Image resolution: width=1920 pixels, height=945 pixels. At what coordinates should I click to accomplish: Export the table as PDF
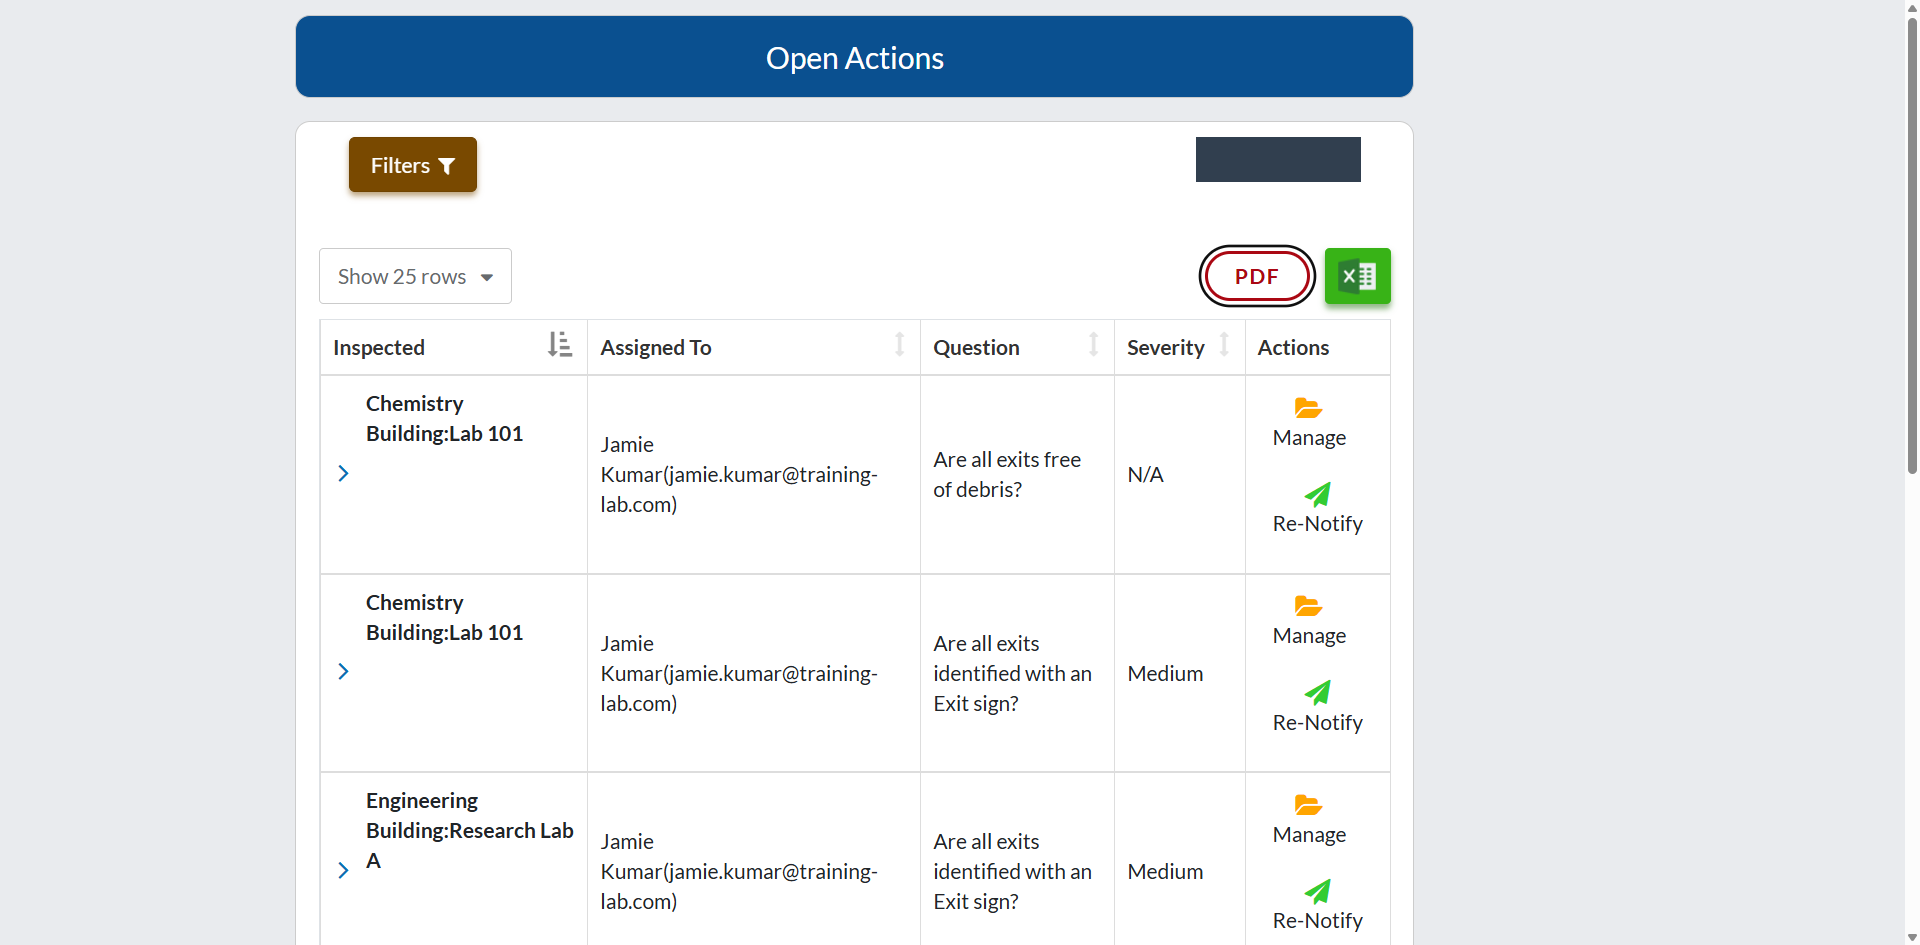(x=1257, y=276)
